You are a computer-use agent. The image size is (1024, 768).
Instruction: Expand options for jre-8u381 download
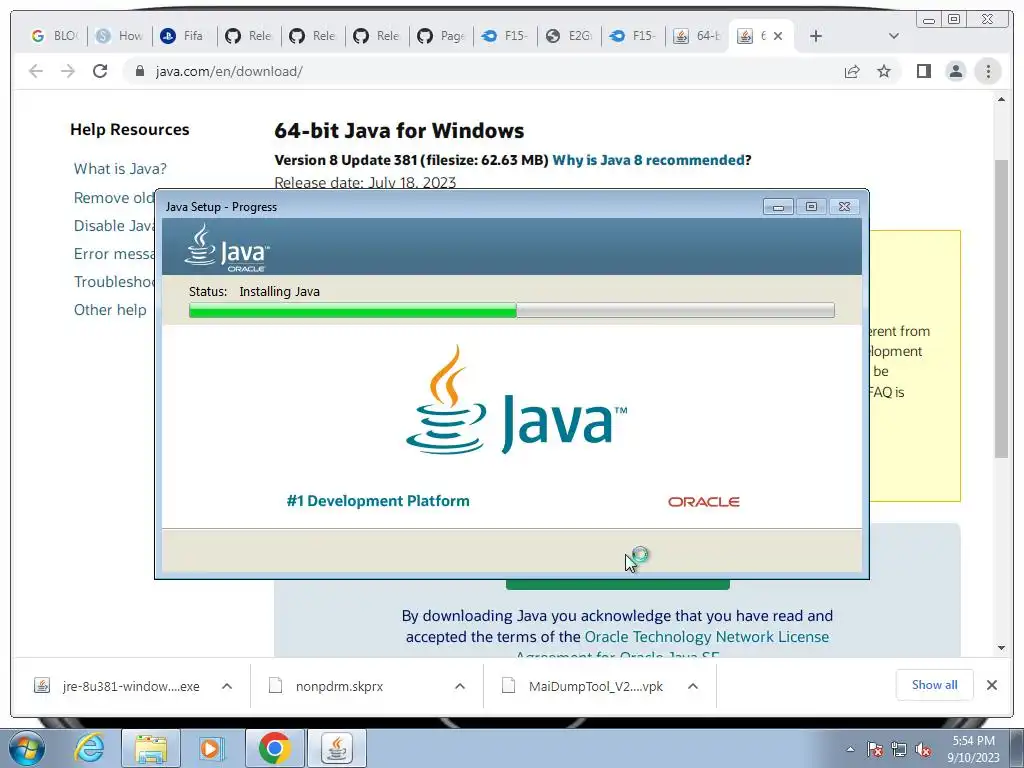[227, 686]
